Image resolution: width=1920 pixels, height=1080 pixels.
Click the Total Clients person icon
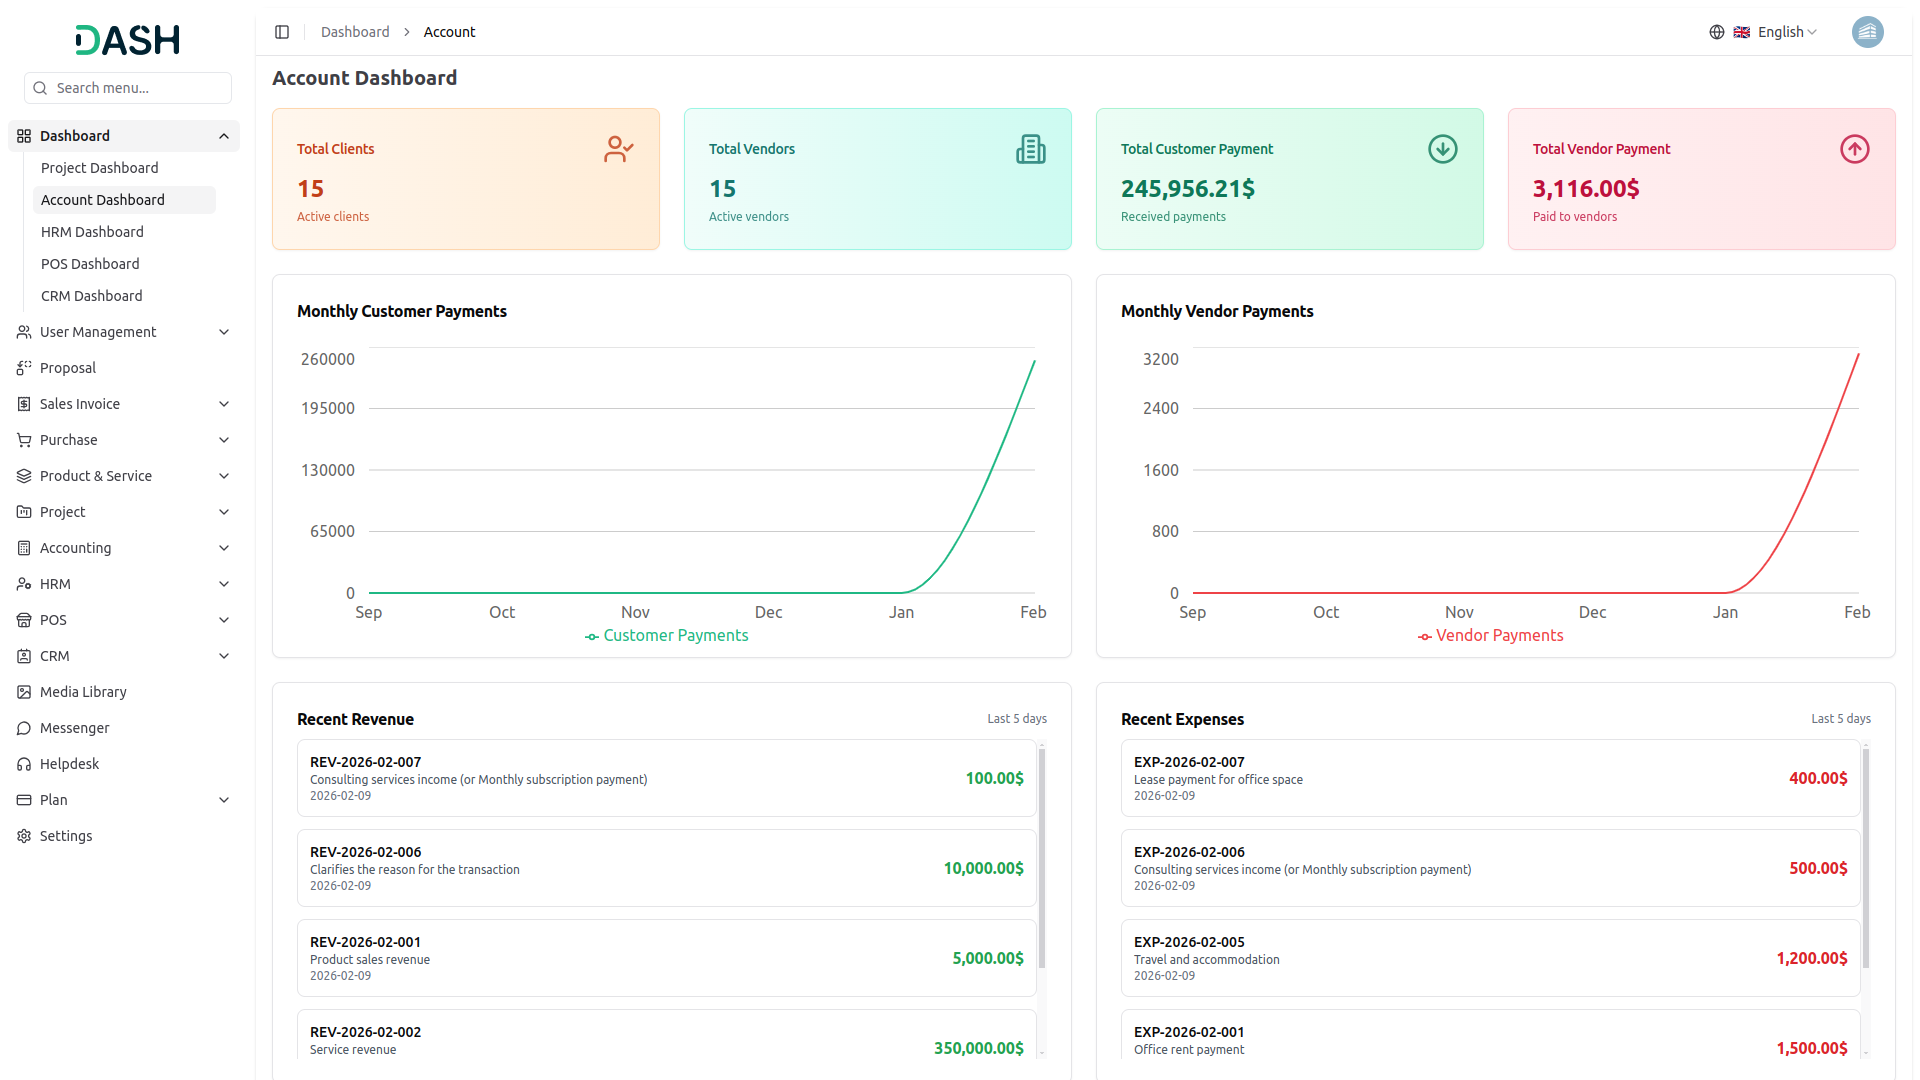coord(618,149)
